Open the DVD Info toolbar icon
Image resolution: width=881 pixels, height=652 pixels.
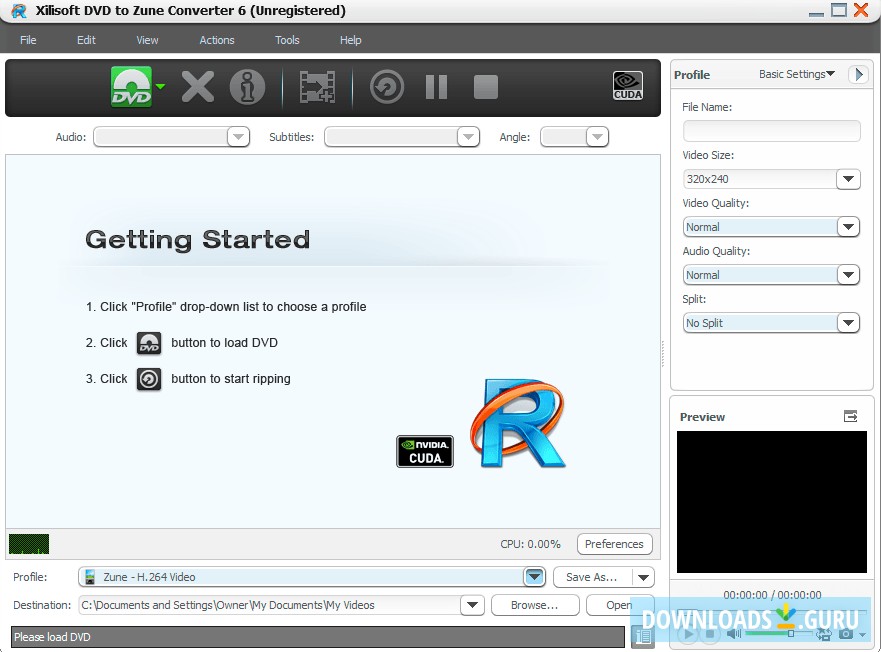(x=247, y=87)
